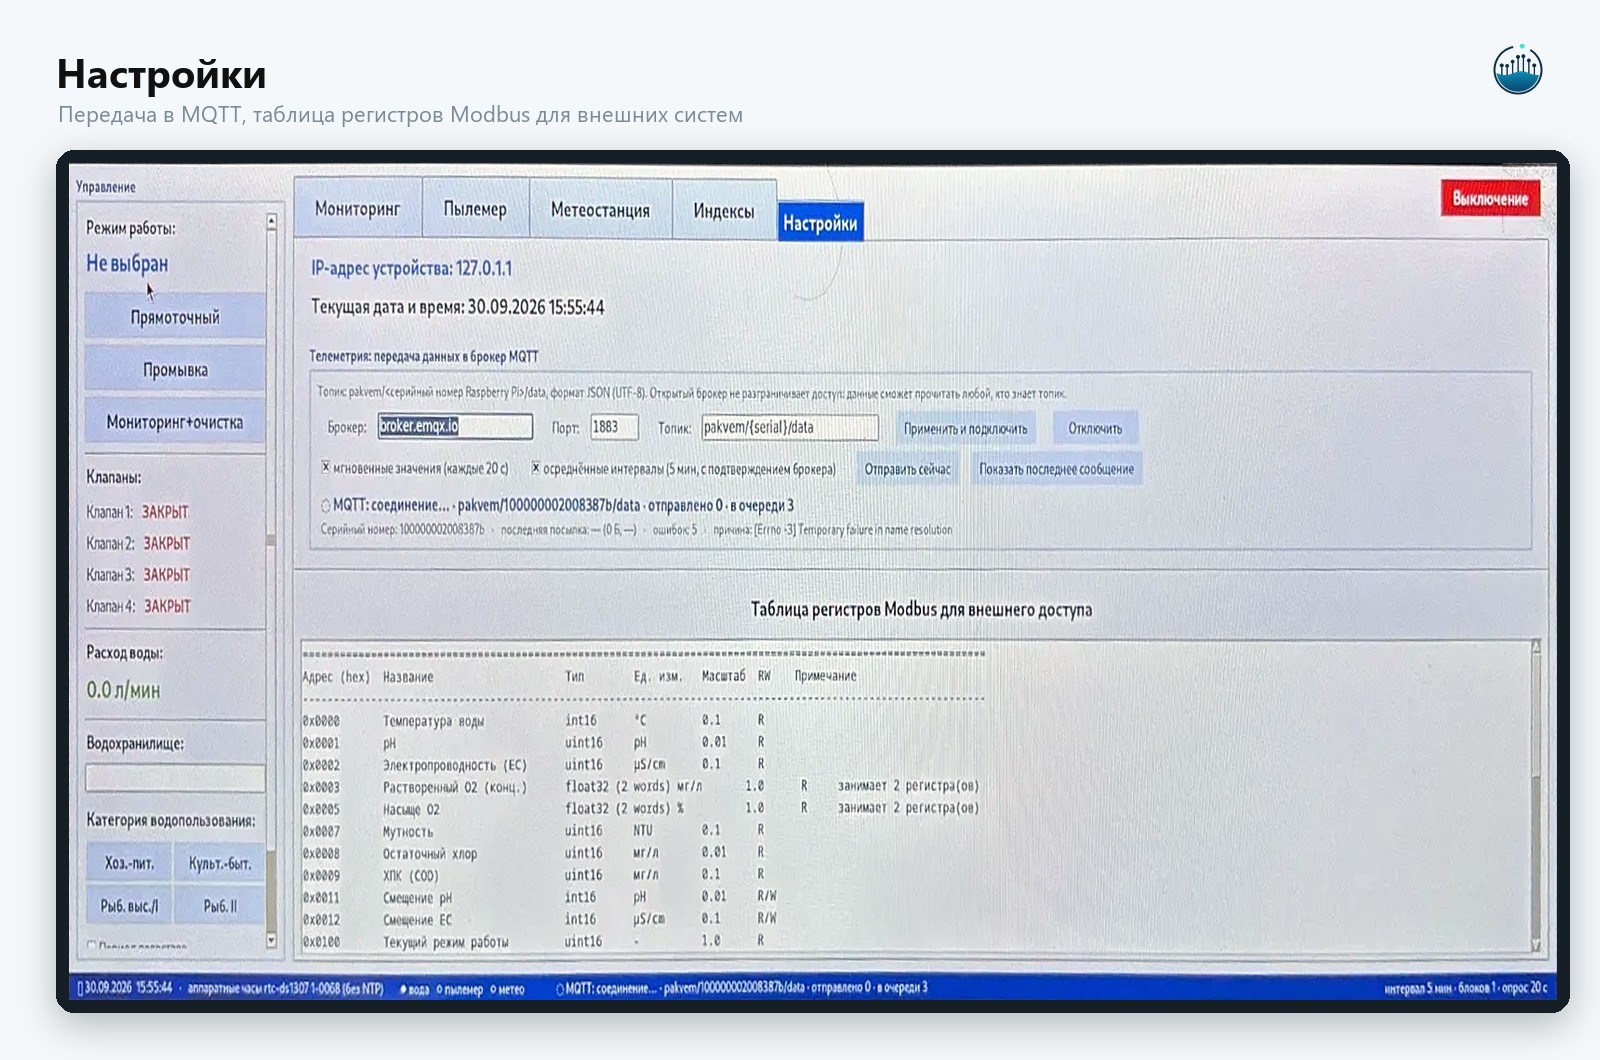The height and width of the screenshot is (1060, 1600).
Task: Click 'IP-адрес устройства: 127.0.1.1' text
Action: [x=411, y=268]
